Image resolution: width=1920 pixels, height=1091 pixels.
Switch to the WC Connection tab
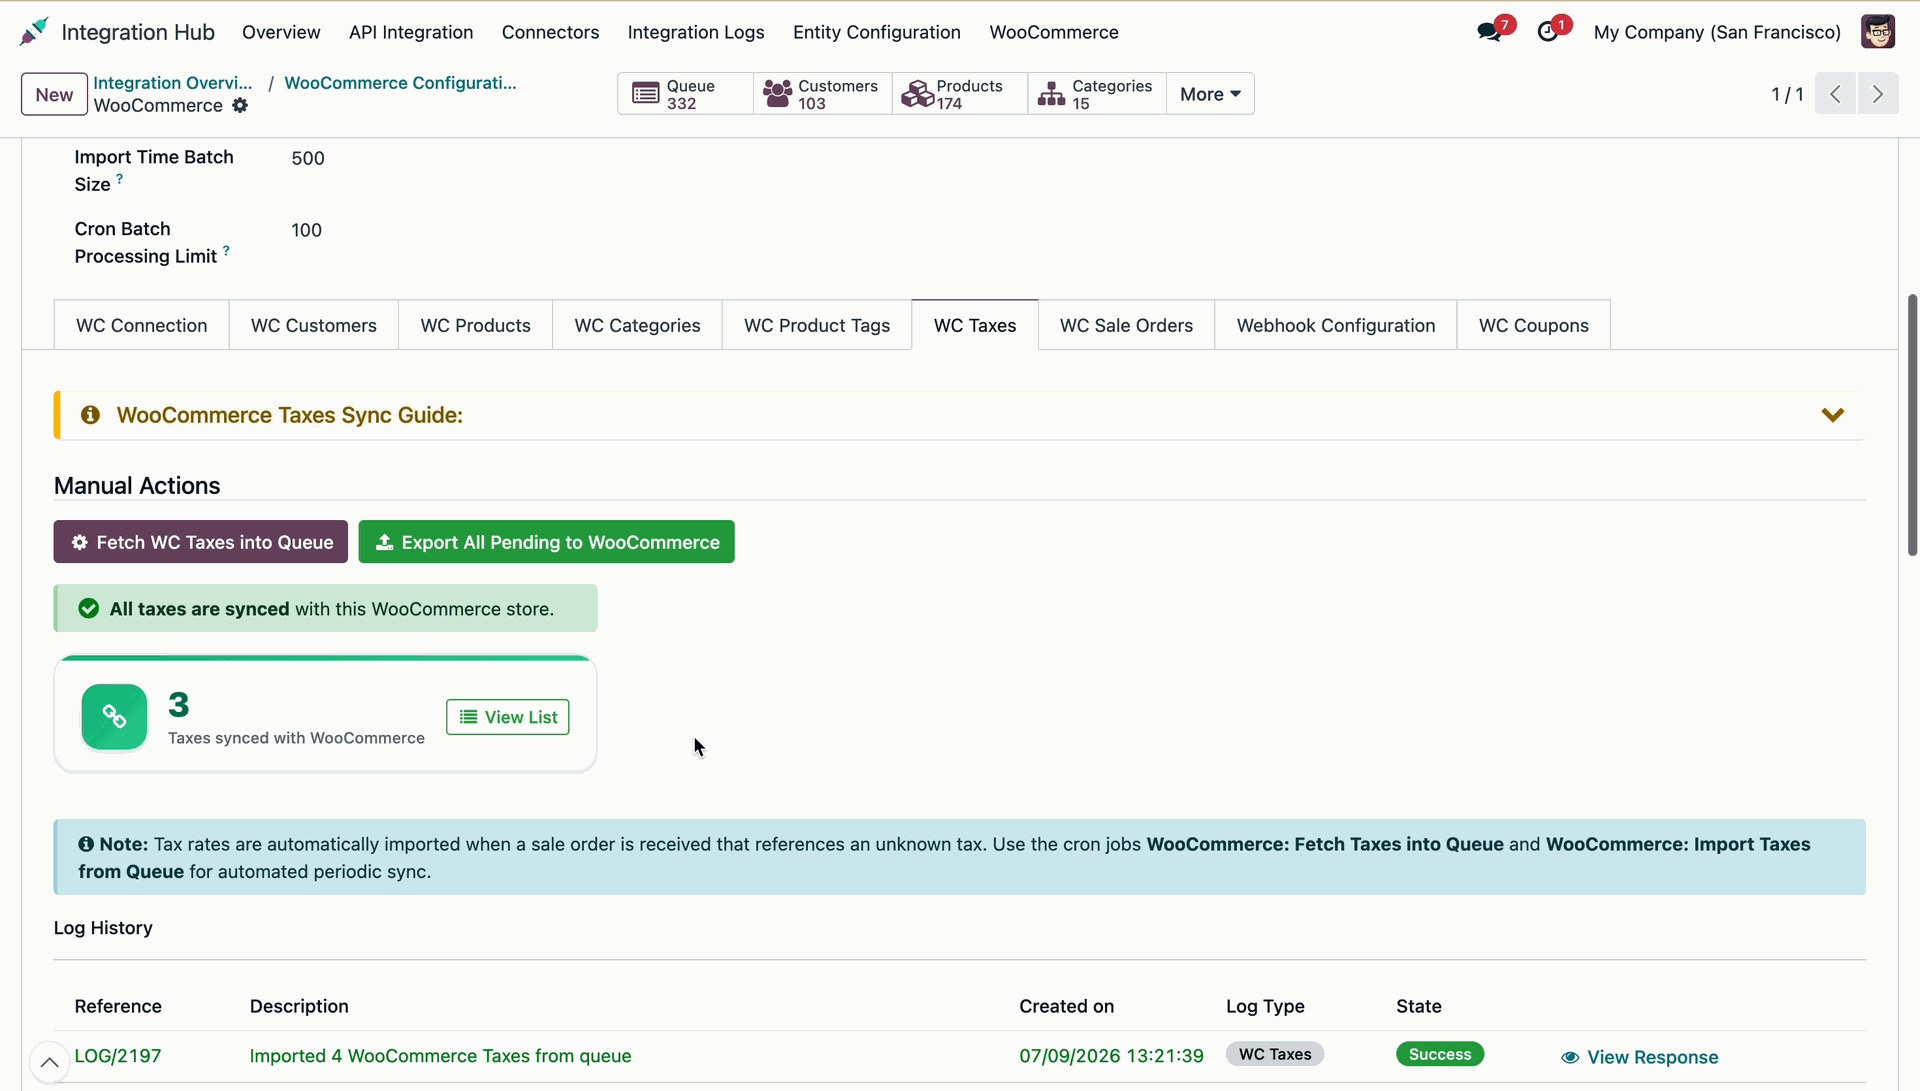pyautogui.click(x=141, y=325)
